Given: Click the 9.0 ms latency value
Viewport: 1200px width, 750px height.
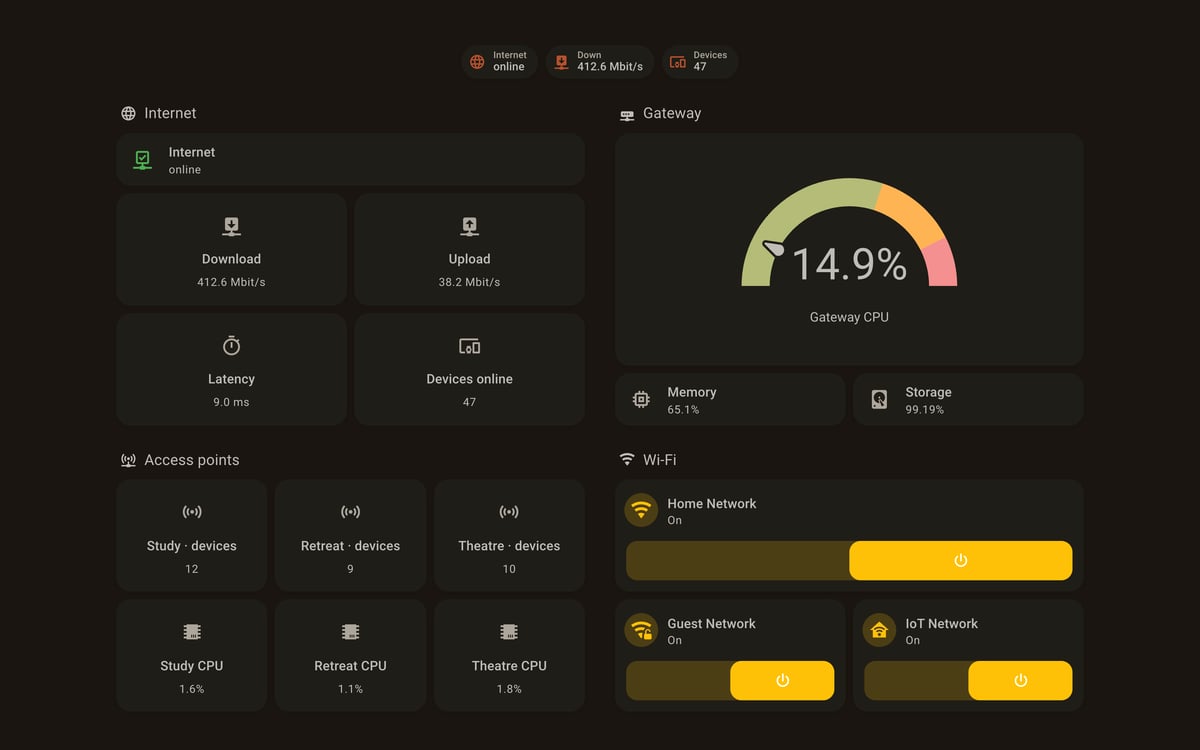Looking at the screenshot, I should pyautogui.click(x=231, y=402).
